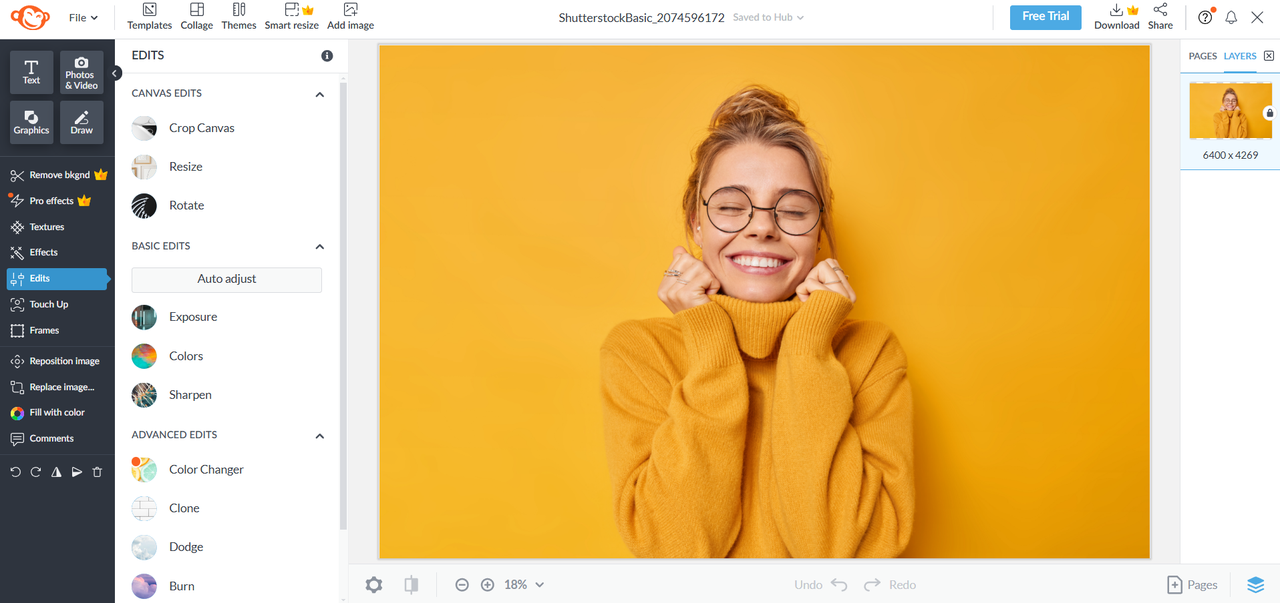The height and width of the screenshot is (603, 1280).
Task: Open the Color Changer tool
Action: 144,469
